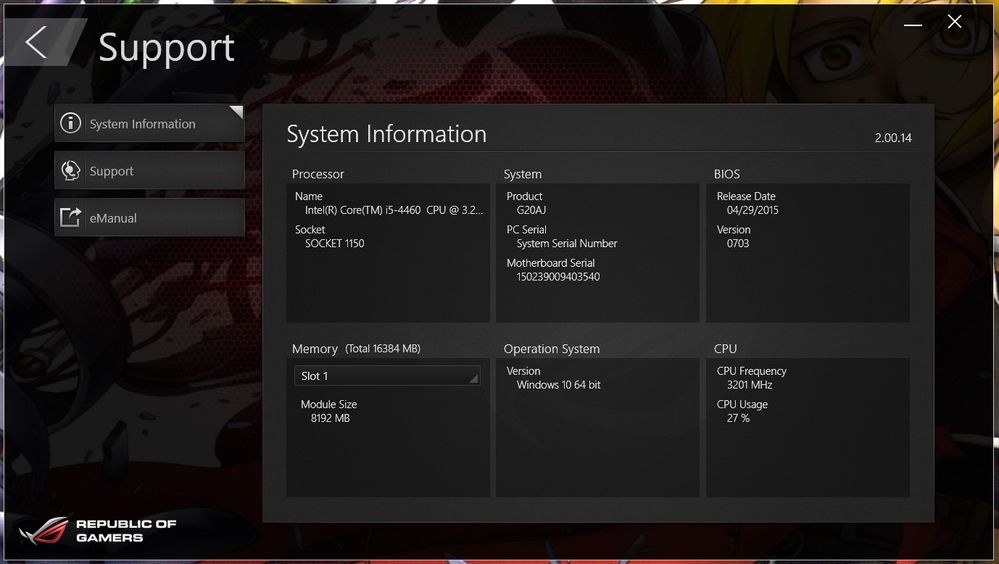Open the System Information sidebar tab
Screen dimensions: 999x564
coord(149,123)
